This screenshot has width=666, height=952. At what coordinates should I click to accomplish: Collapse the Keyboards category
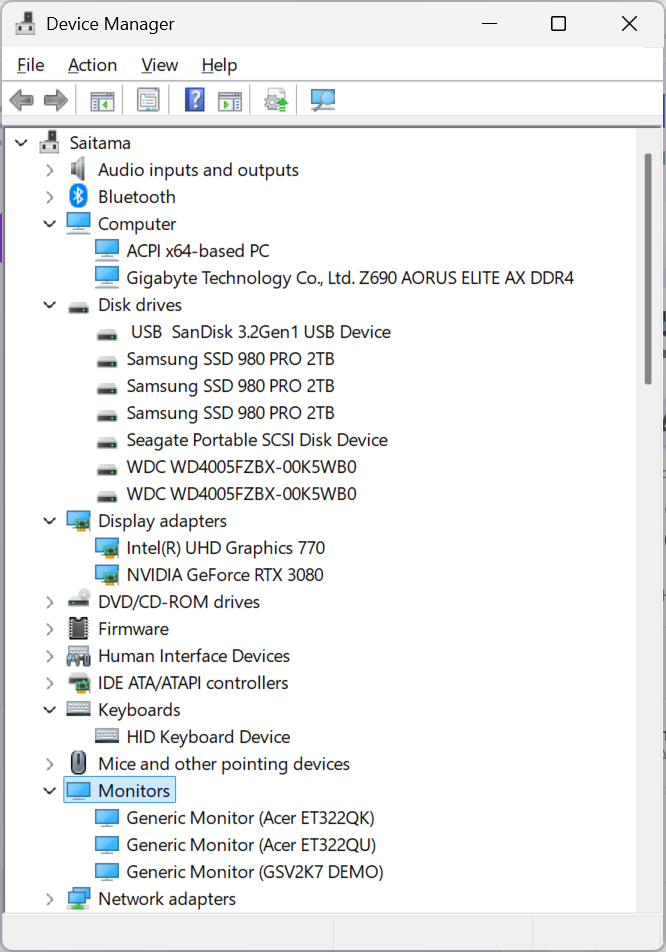tap(50, 710)
